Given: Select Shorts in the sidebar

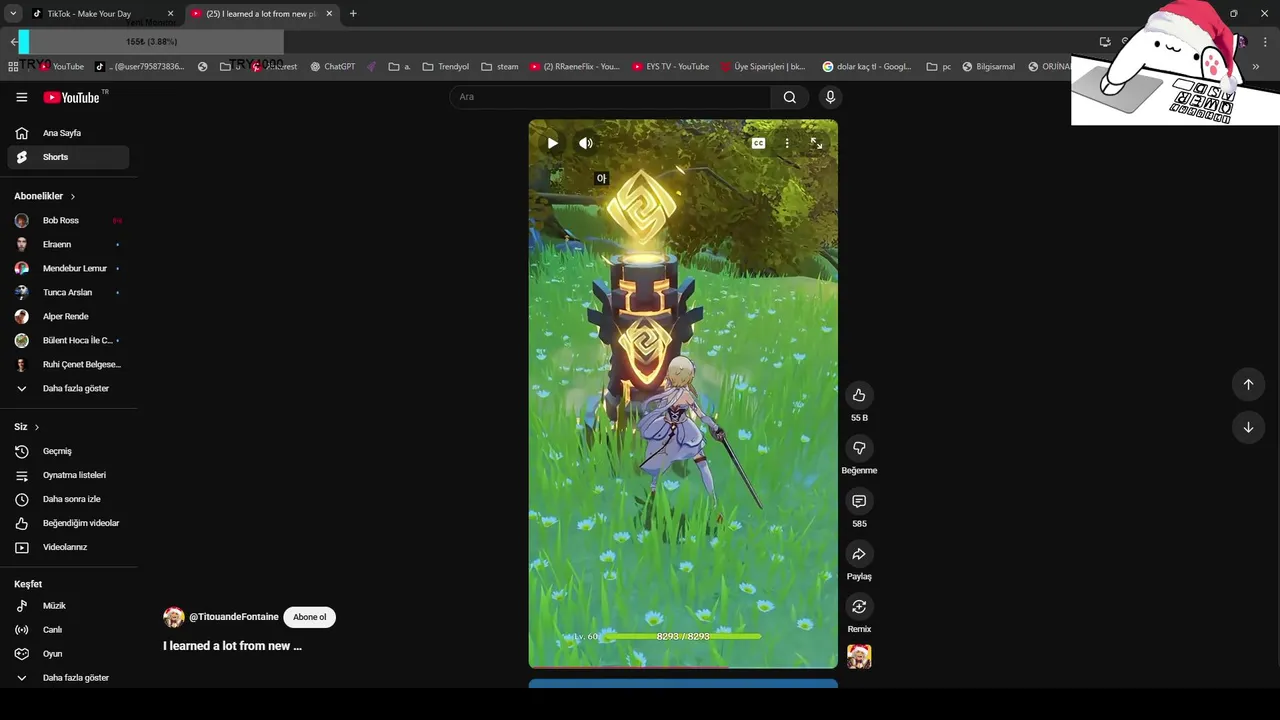Looking at the screenshot, I should pos(68,157).
